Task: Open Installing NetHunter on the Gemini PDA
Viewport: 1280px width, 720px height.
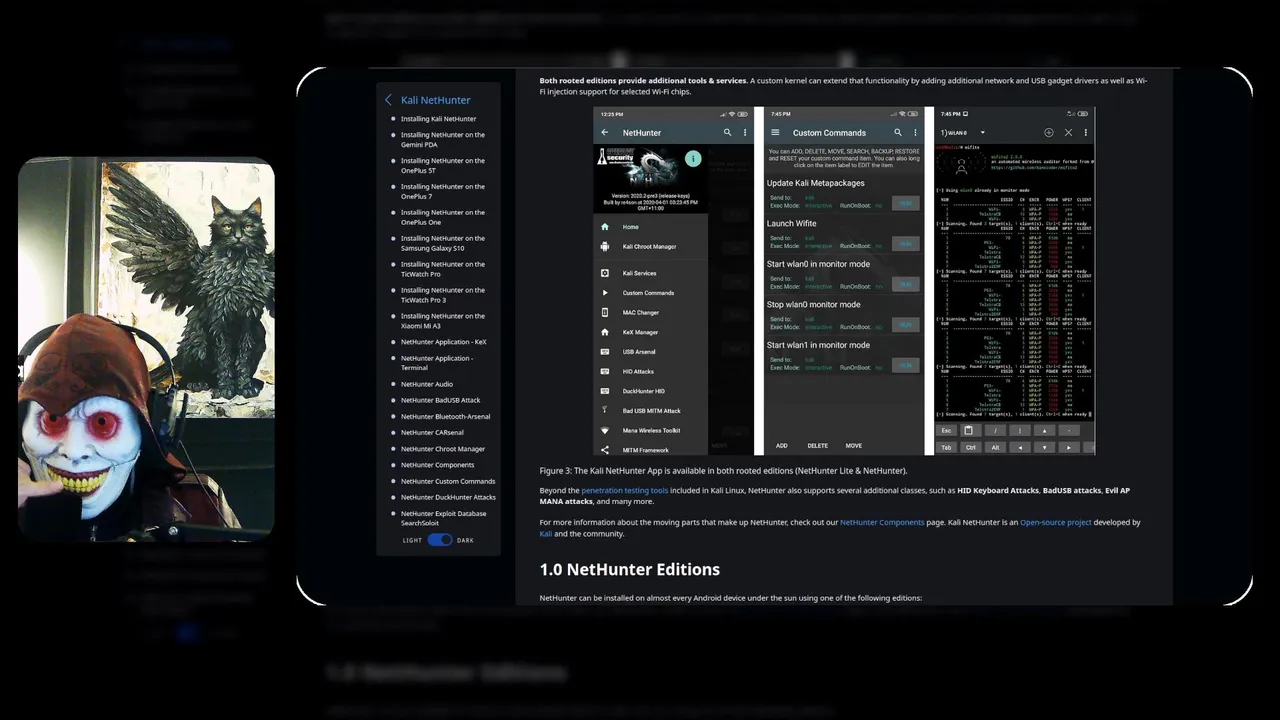Action: (x=443, y=139)
